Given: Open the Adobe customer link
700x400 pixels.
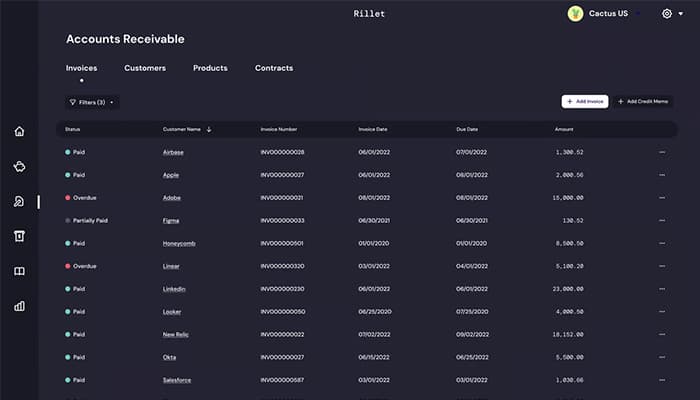Looking at the screenshot, I should point(172,198).
